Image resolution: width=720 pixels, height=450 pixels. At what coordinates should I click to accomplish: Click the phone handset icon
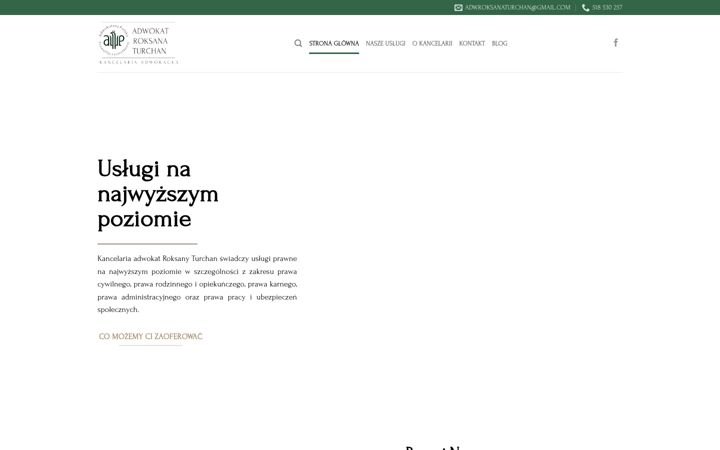[585, 7]
